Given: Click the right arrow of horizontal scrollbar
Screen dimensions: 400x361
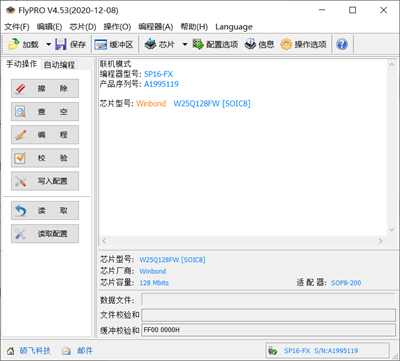Looking at the screenshot, I should point(381,240).
